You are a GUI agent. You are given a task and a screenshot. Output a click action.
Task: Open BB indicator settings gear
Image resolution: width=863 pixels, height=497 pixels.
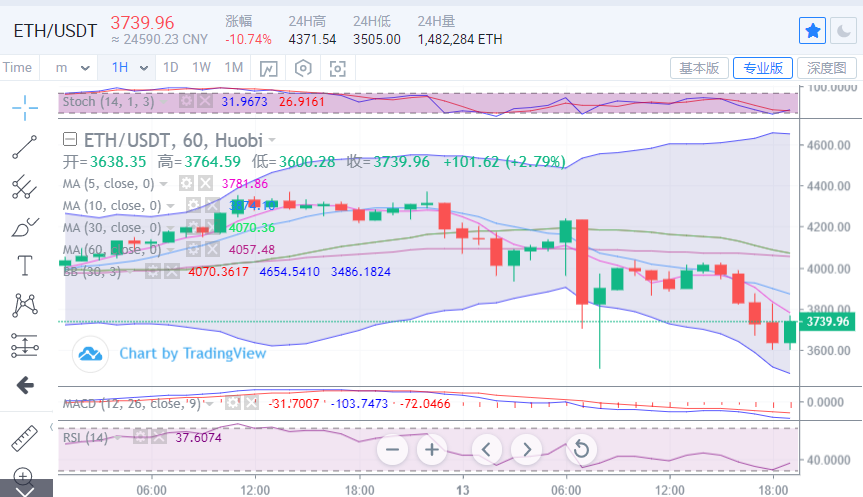pyautogui.click(x=152, y=271)
